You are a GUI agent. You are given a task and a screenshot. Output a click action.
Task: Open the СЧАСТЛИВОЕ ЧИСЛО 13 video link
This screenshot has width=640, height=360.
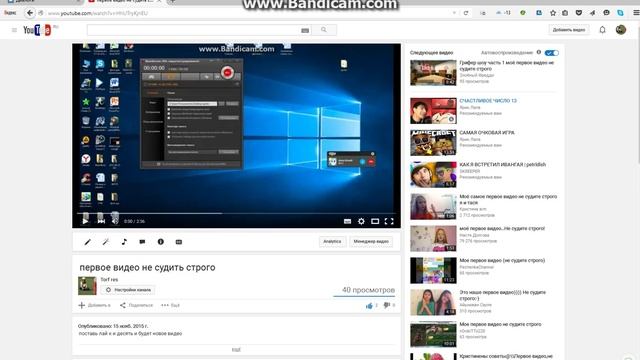488,101
